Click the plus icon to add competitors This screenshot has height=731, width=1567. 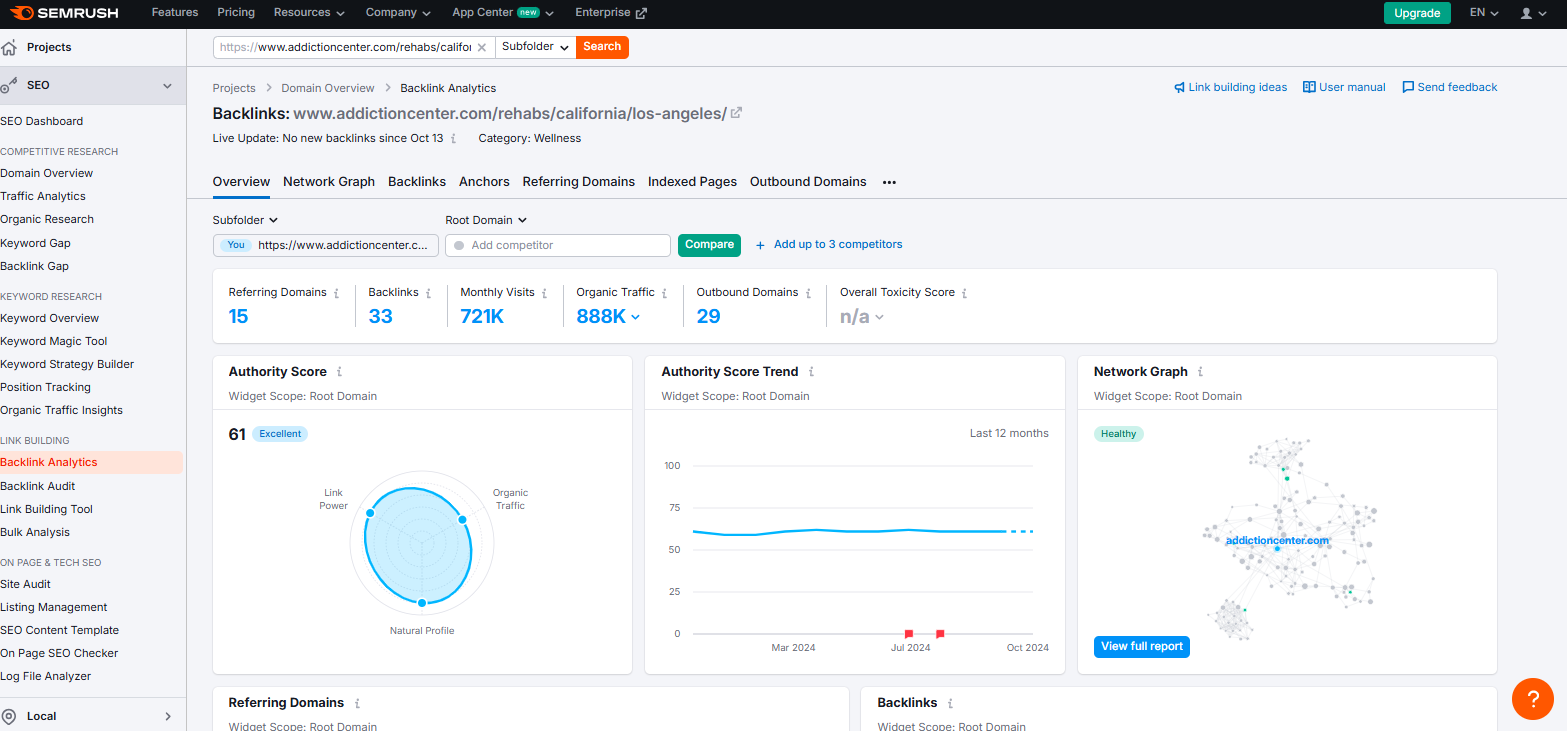pos(760,245)
